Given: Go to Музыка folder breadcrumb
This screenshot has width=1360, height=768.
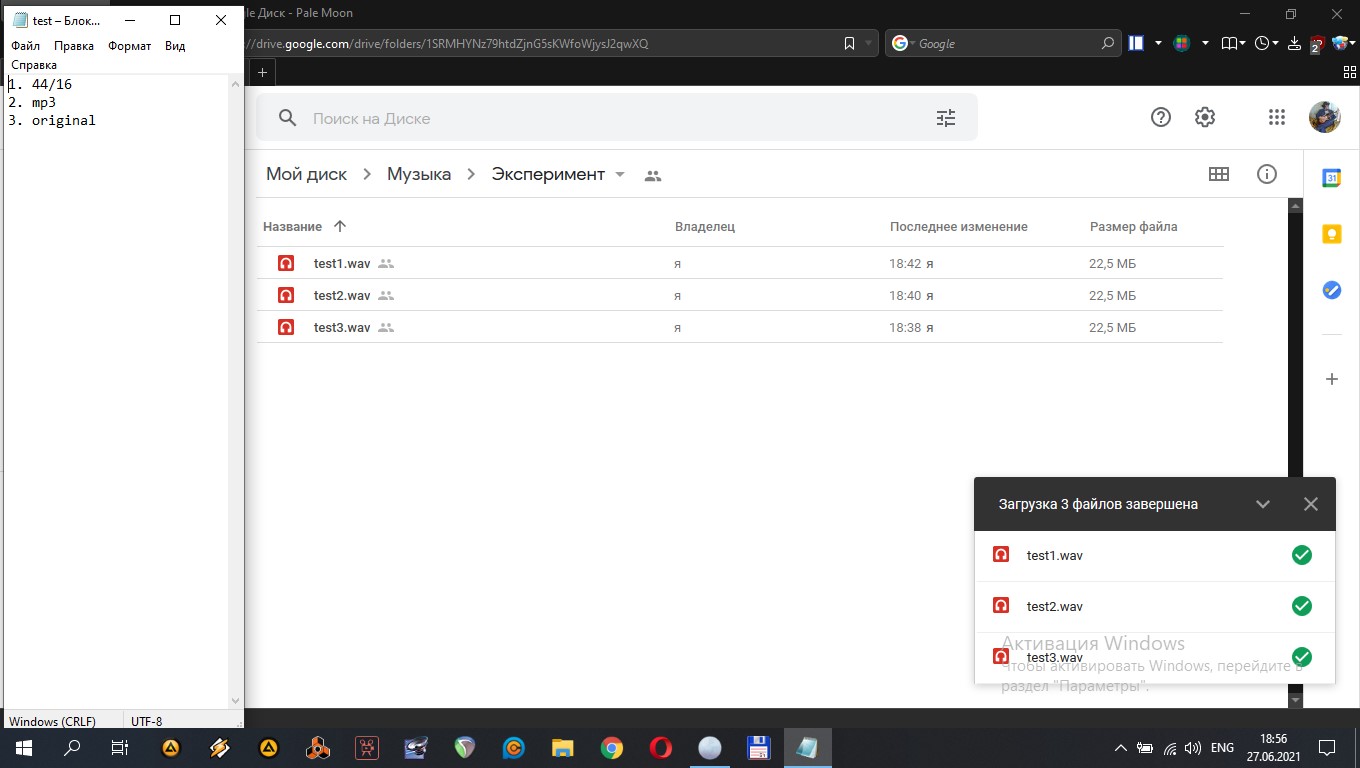Looking at the screenshot, I should click(419, 174).
